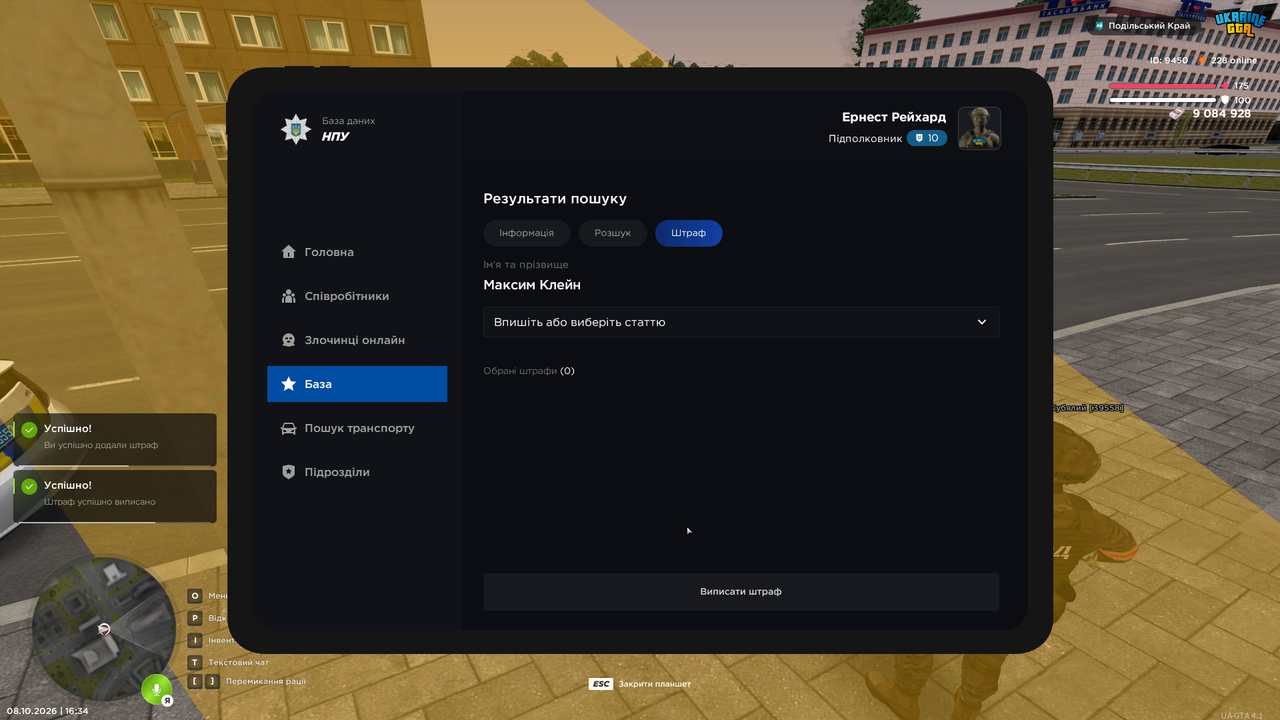Click the name Максим Клейн

click(x=532, y=285)
